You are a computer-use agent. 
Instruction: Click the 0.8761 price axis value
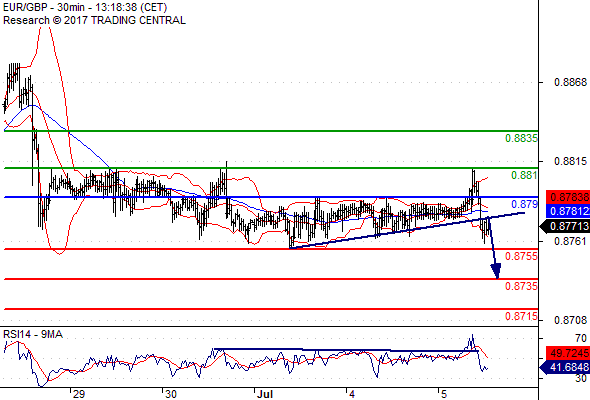570,241
